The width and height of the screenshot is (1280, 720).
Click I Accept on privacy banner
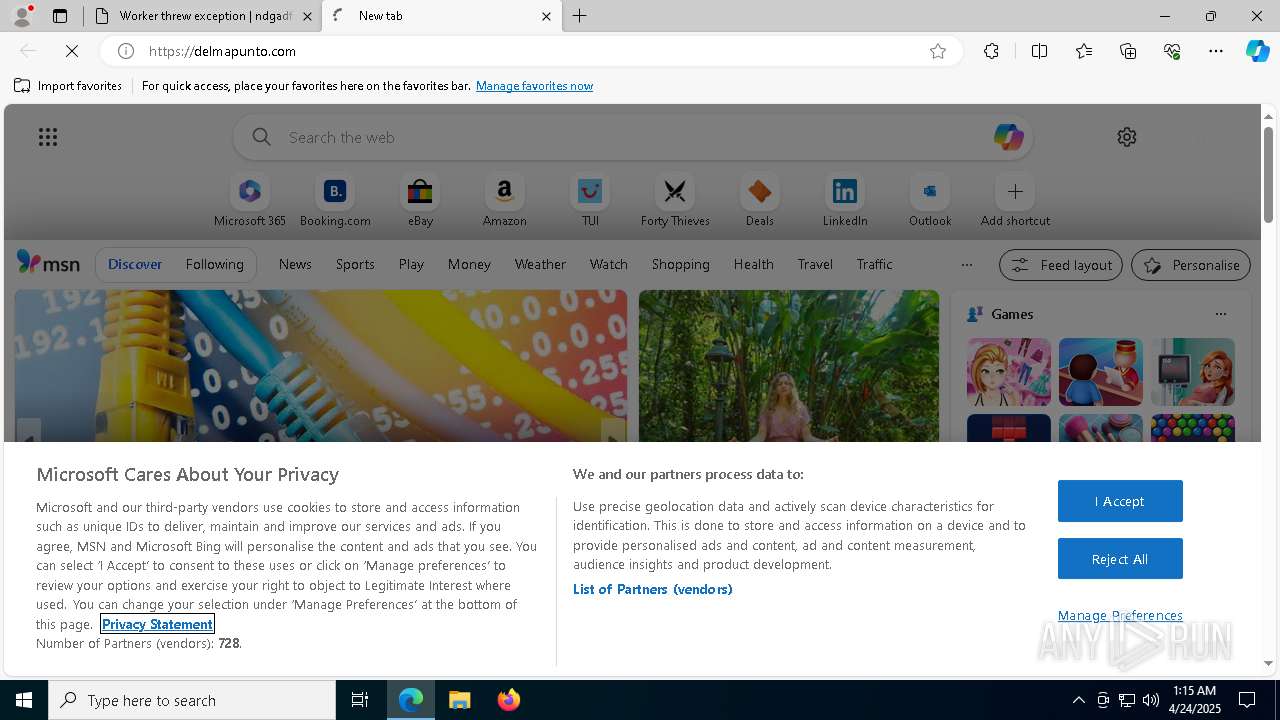(x=1120, y=501)
